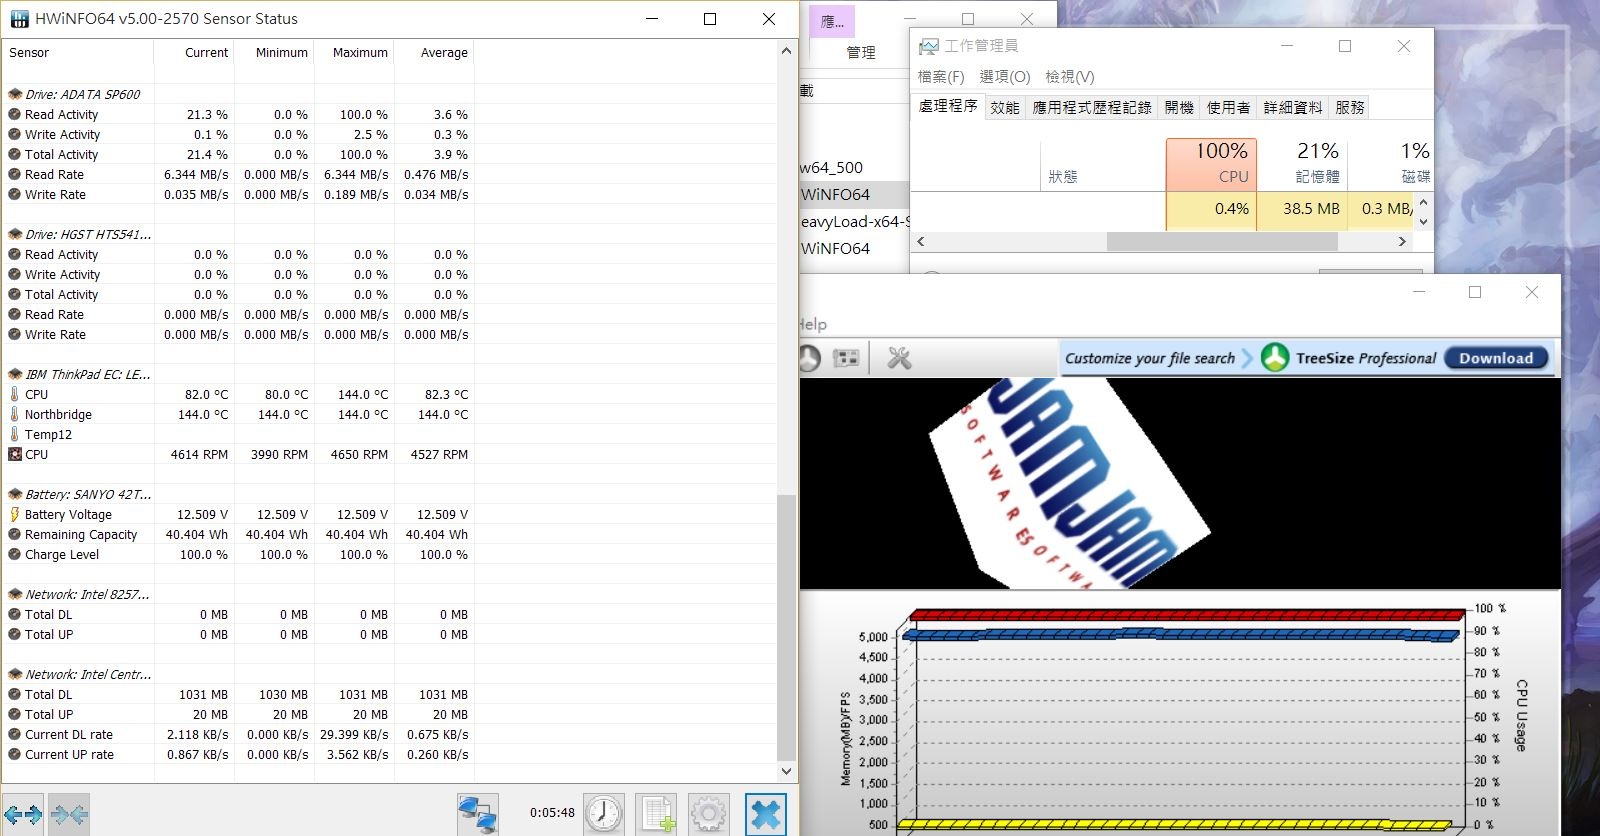Click the drive icon beside Drive: HGST HTS541
Image resolution: width=1600 pixels, height=836 pixels.
[x=15, y=234]
